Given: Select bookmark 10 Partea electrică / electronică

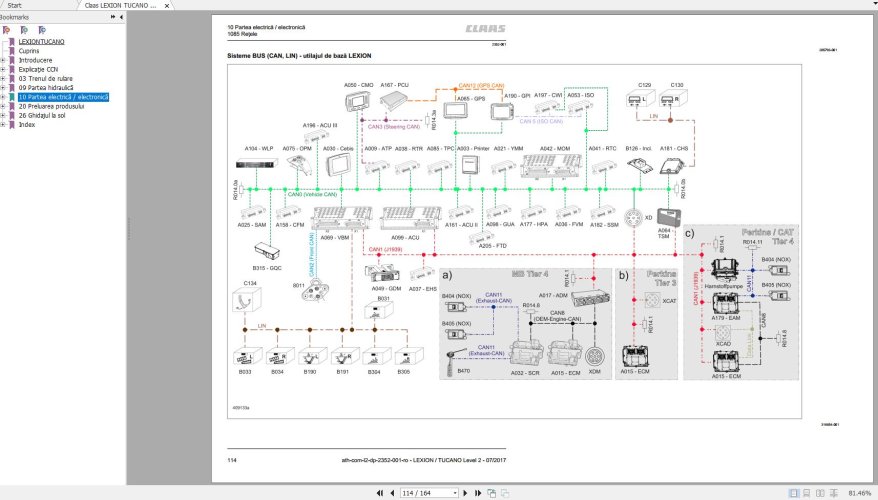Looking at the screenshot, I should 63,97.
